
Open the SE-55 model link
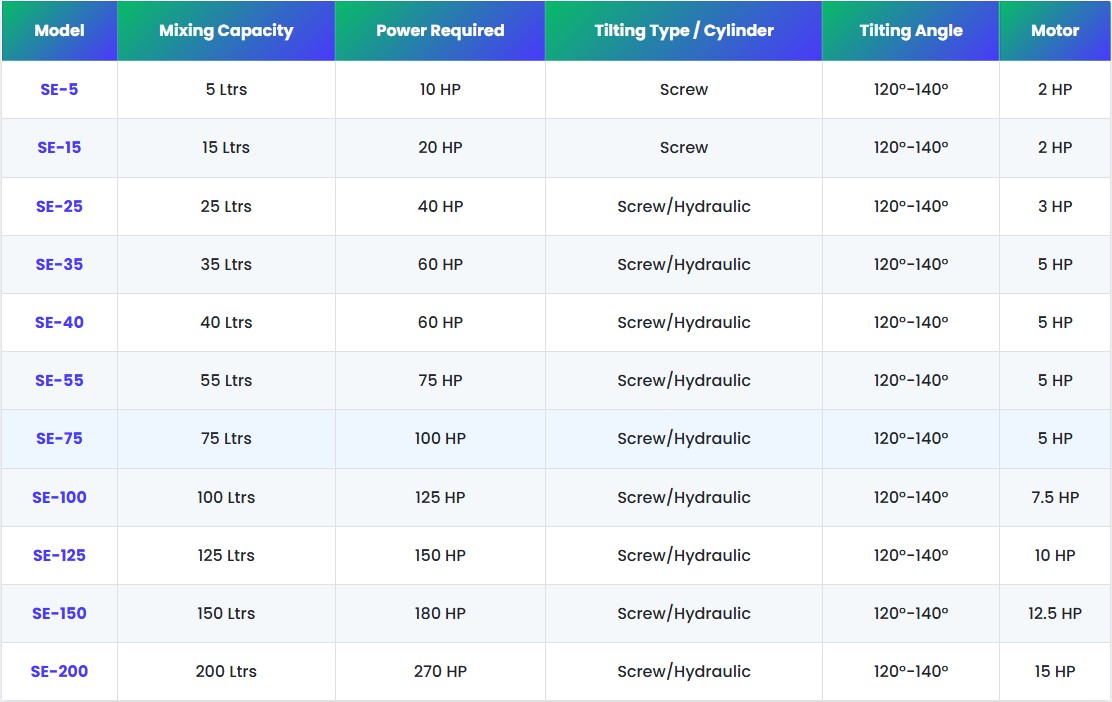tap(60, 381)
